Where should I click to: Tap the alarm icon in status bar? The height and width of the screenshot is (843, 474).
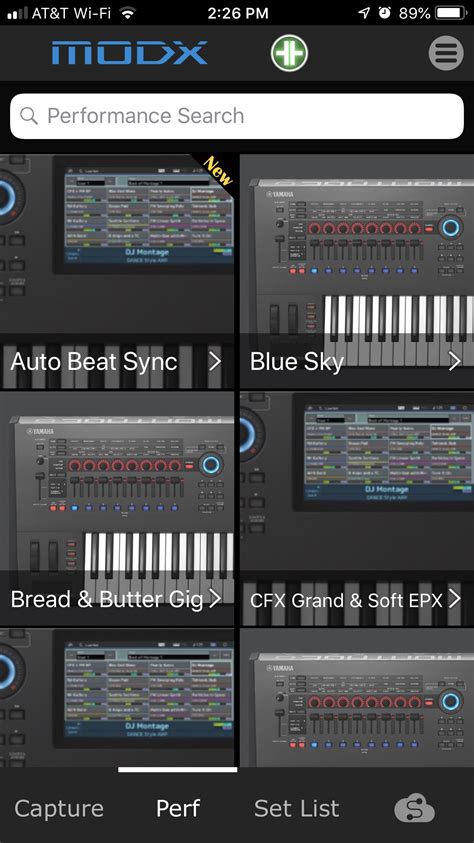[385, 13]
